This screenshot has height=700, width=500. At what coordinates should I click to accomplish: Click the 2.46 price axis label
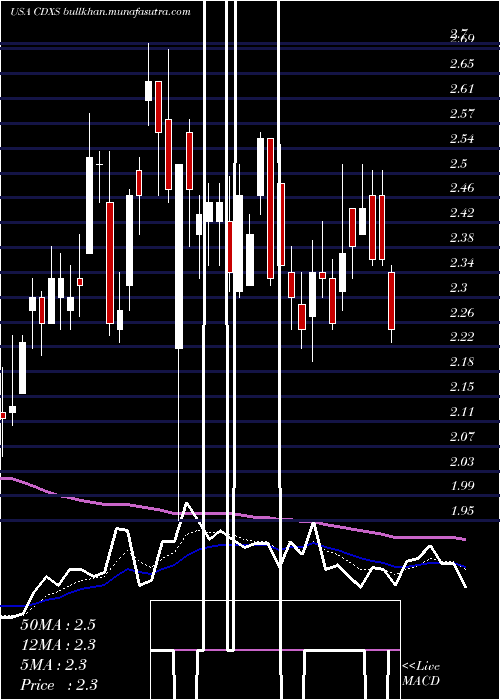[462, 188]
